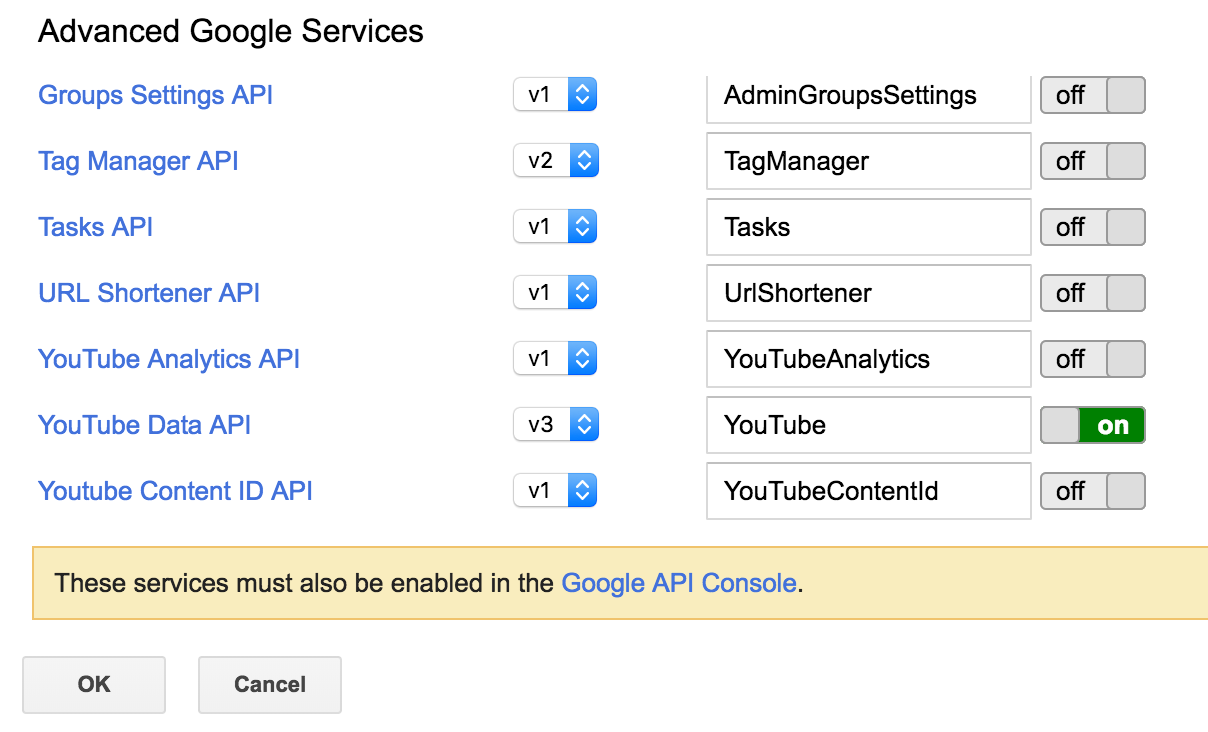Screen dimensions: 1208x732
Task: Open the Google API Console link
Action: (679, 583)
